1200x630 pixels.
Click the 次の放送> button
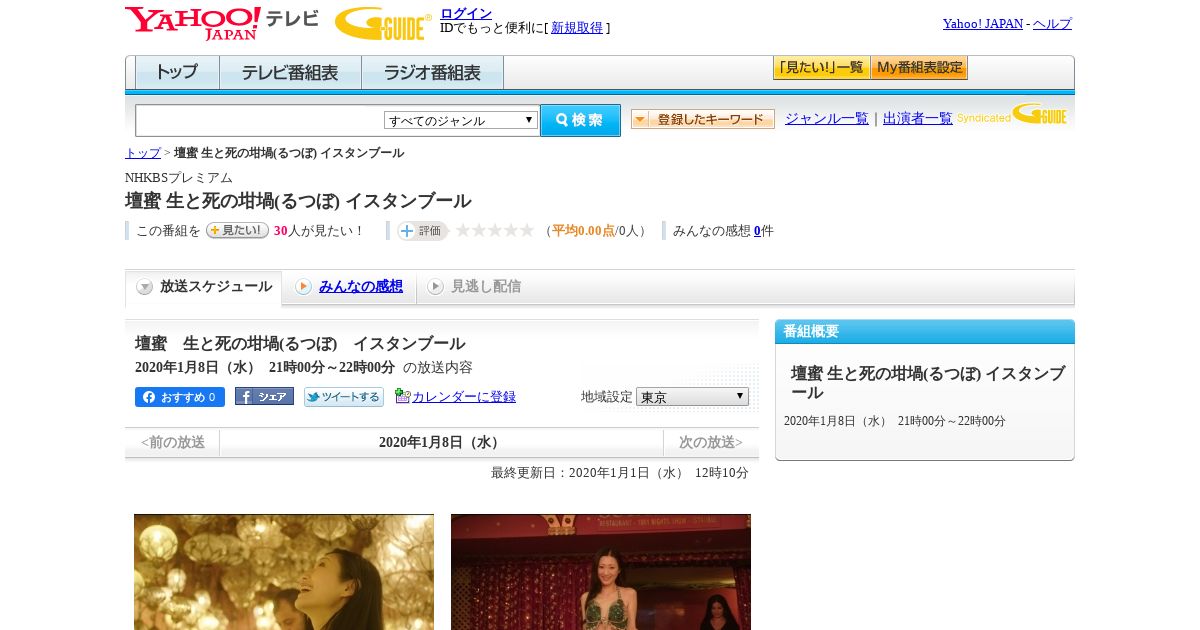click(x=711, y=442)
